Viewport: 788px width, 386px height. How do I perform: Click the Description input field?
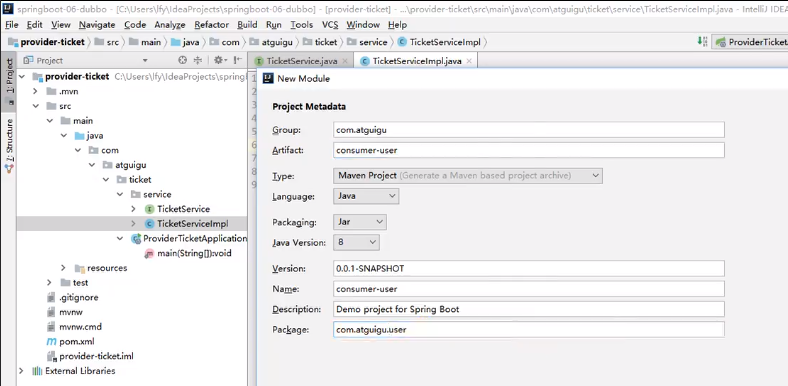click(529, 309)
